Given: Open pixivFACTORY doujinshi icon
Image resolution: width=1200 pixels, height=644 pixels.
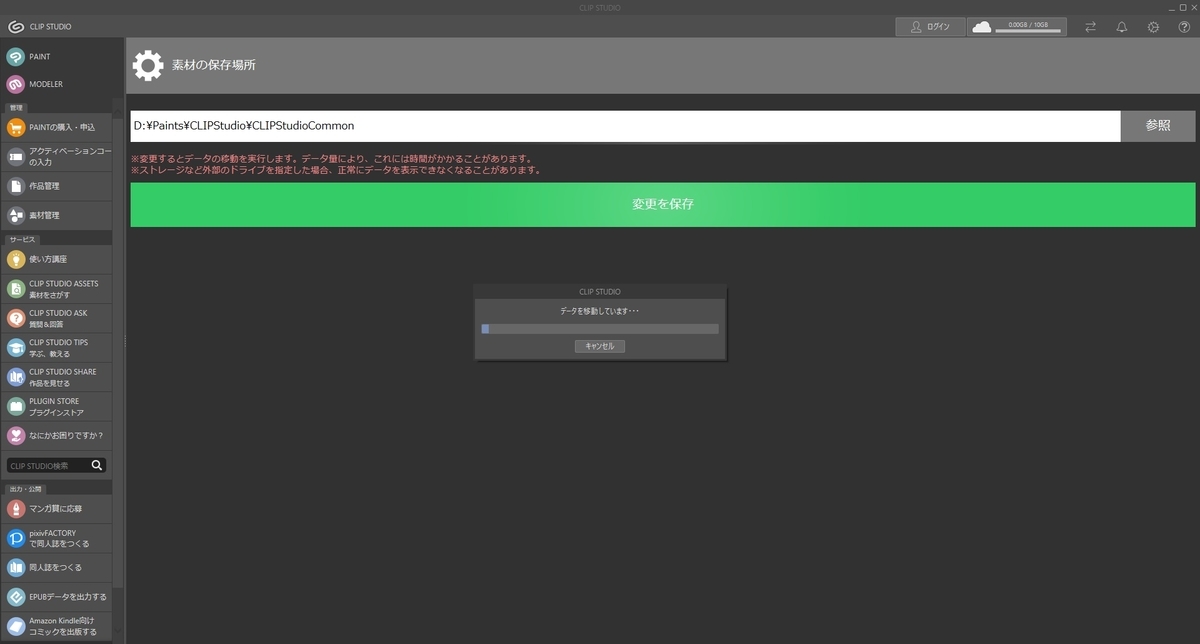Looking at the screenshot, I should pyautogui.click(x=16, y=538).
